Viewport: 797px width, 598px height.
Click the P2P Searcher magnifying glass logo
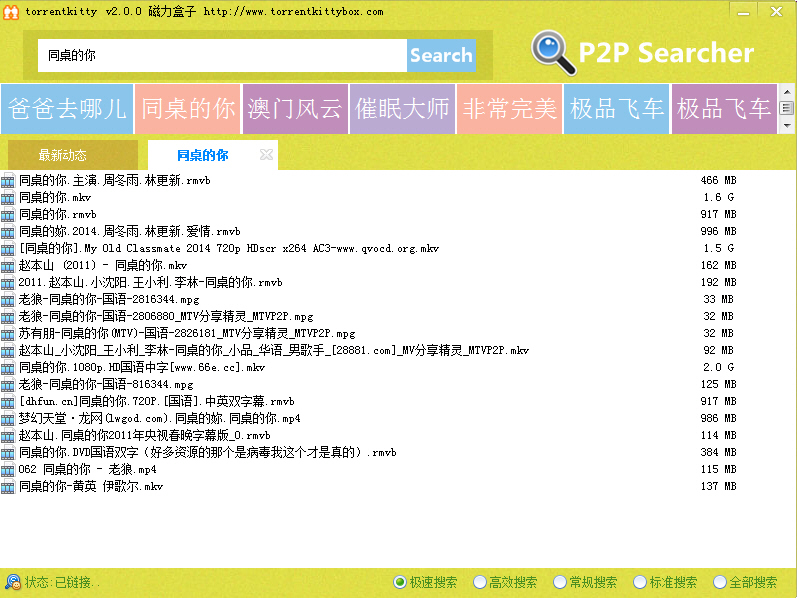click(550, 53)
